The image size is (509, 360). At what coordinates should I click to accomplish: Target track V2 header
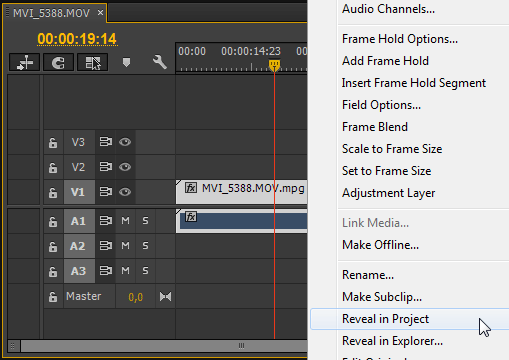coord(79,167)
